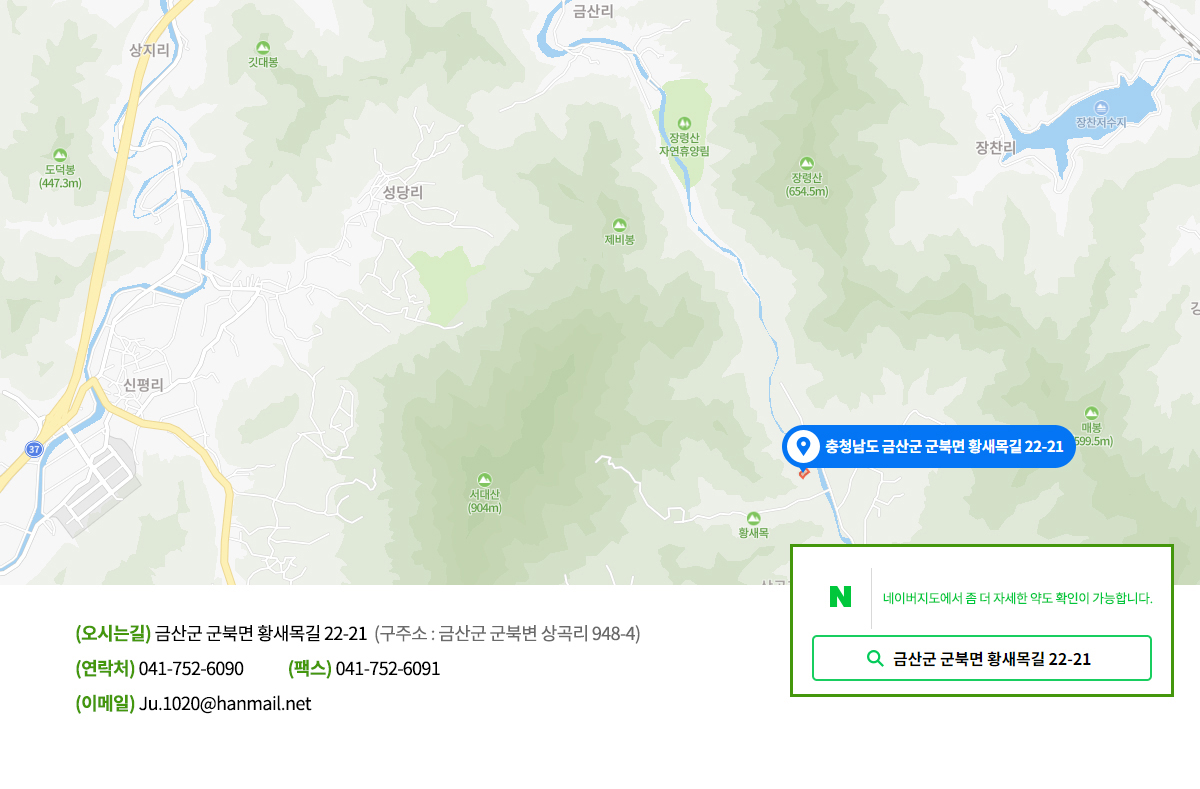
Task: Click the email Ju.1020@hanmail.net
Action: (225, 703)
